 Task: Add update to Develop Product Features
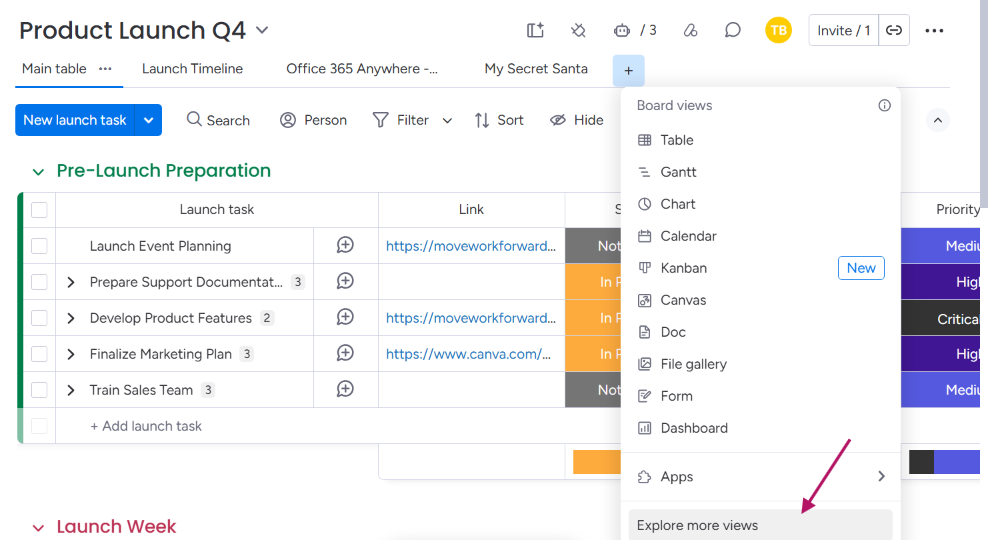click(345, 317)
